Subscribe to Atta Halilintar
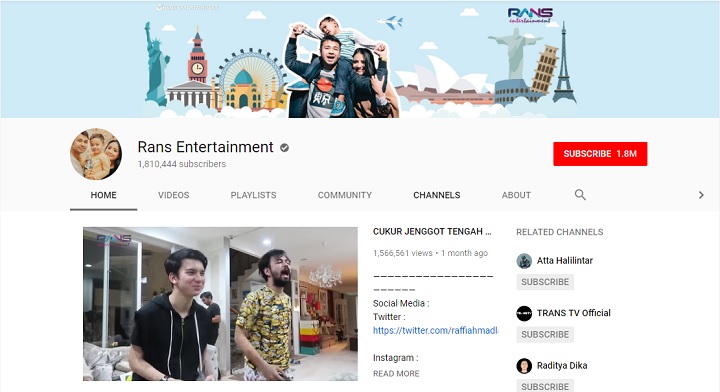 545,282
